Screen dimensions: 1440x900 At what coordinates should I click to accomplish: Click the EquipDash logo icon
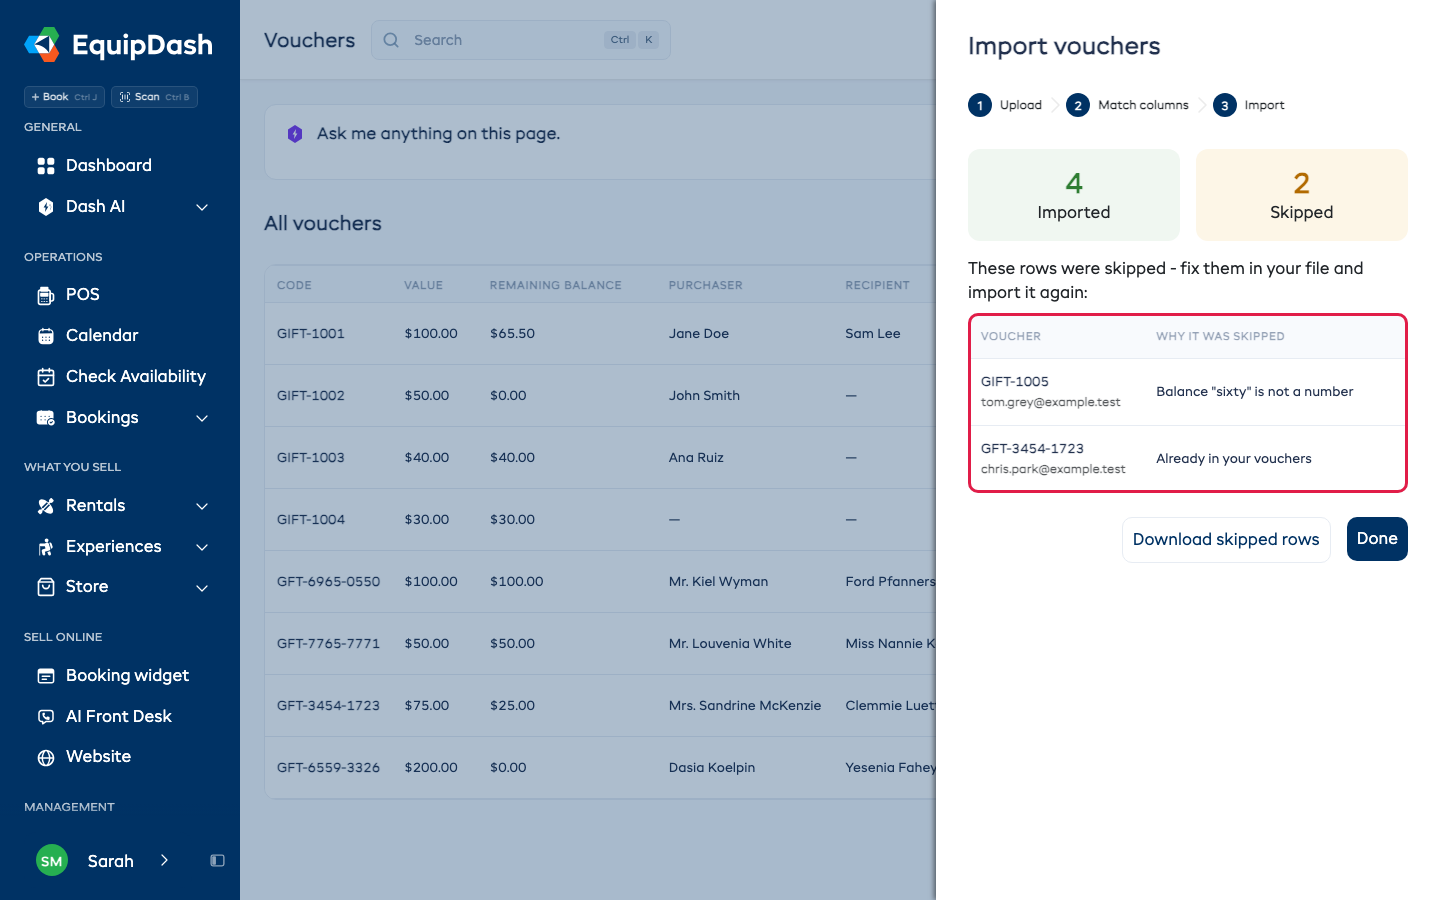(42, 45)
